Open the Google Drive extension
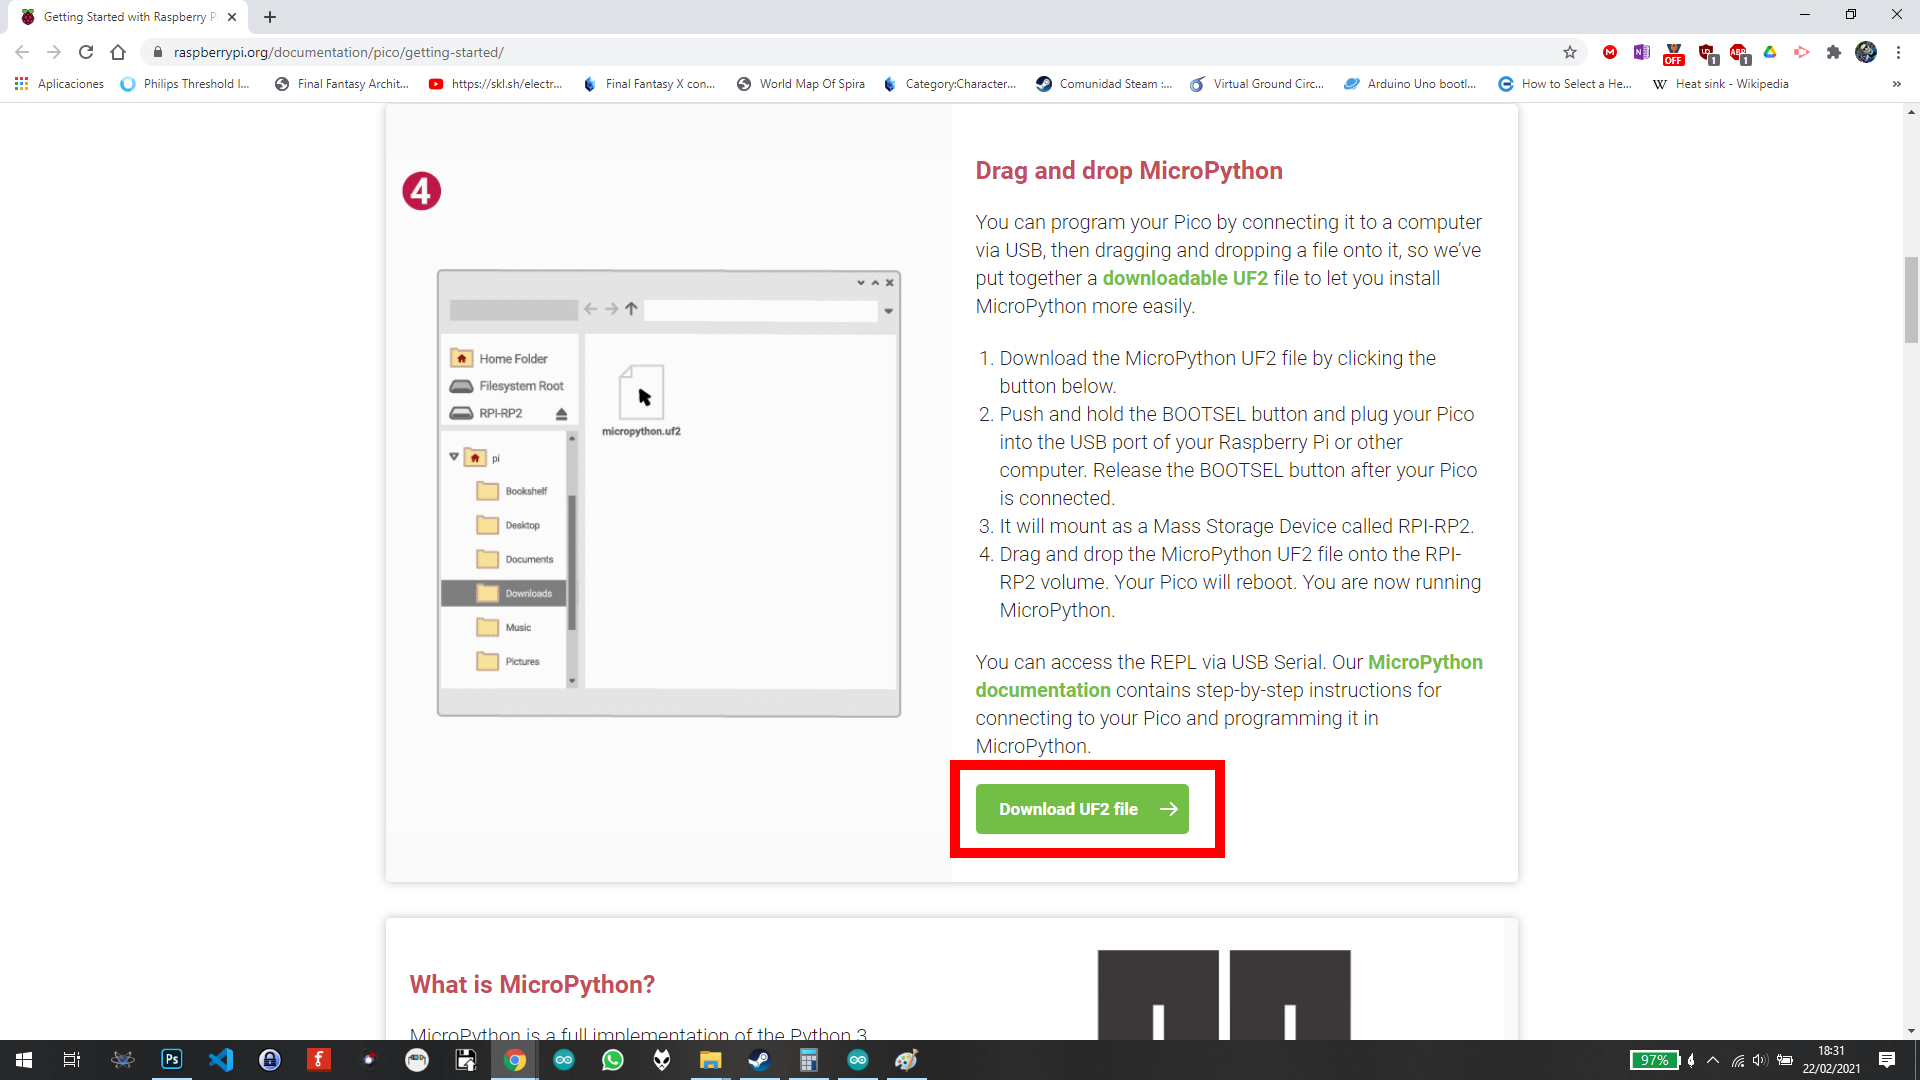Viewport: 1920px width, 1080px height. click(x=1770, y=52)
